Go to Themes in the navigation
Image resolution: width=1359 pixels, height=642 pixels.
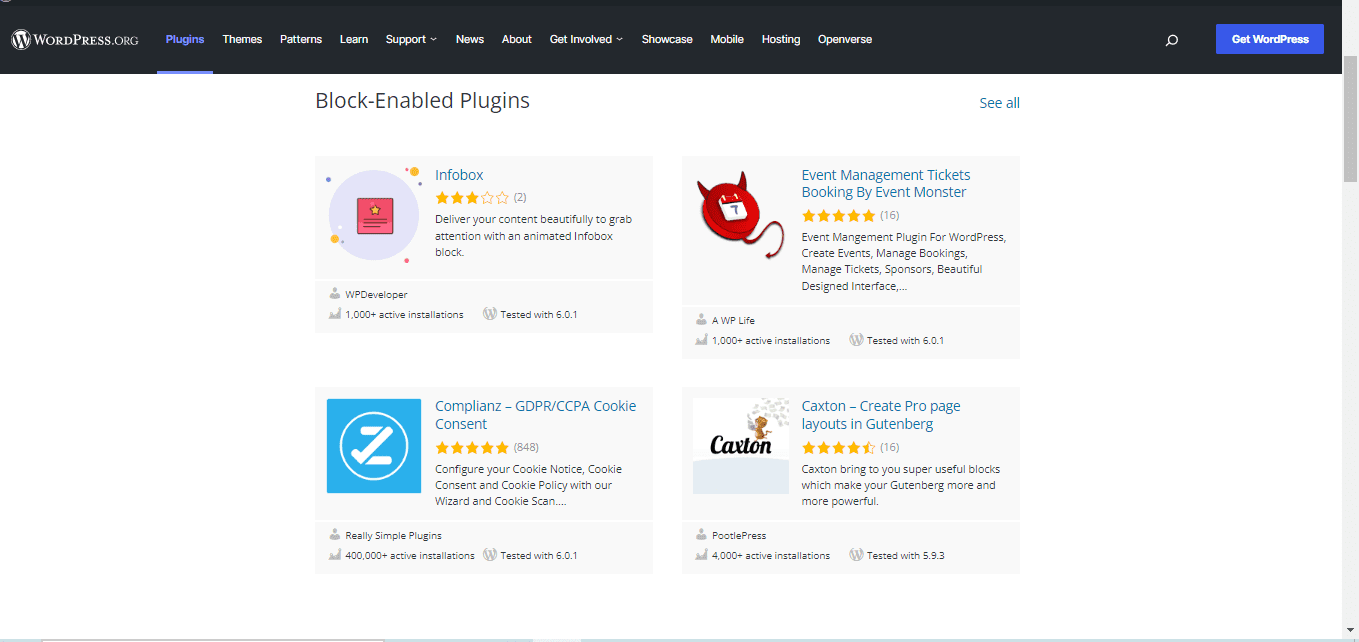(242, 40)
